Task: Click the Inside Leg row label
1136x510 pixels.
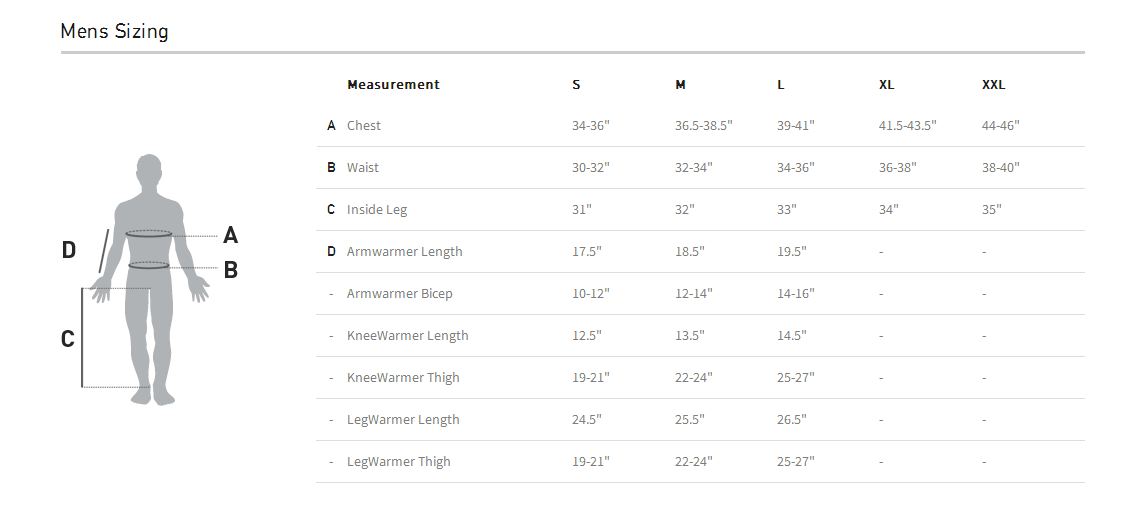Action: click(x=376, y=210)
